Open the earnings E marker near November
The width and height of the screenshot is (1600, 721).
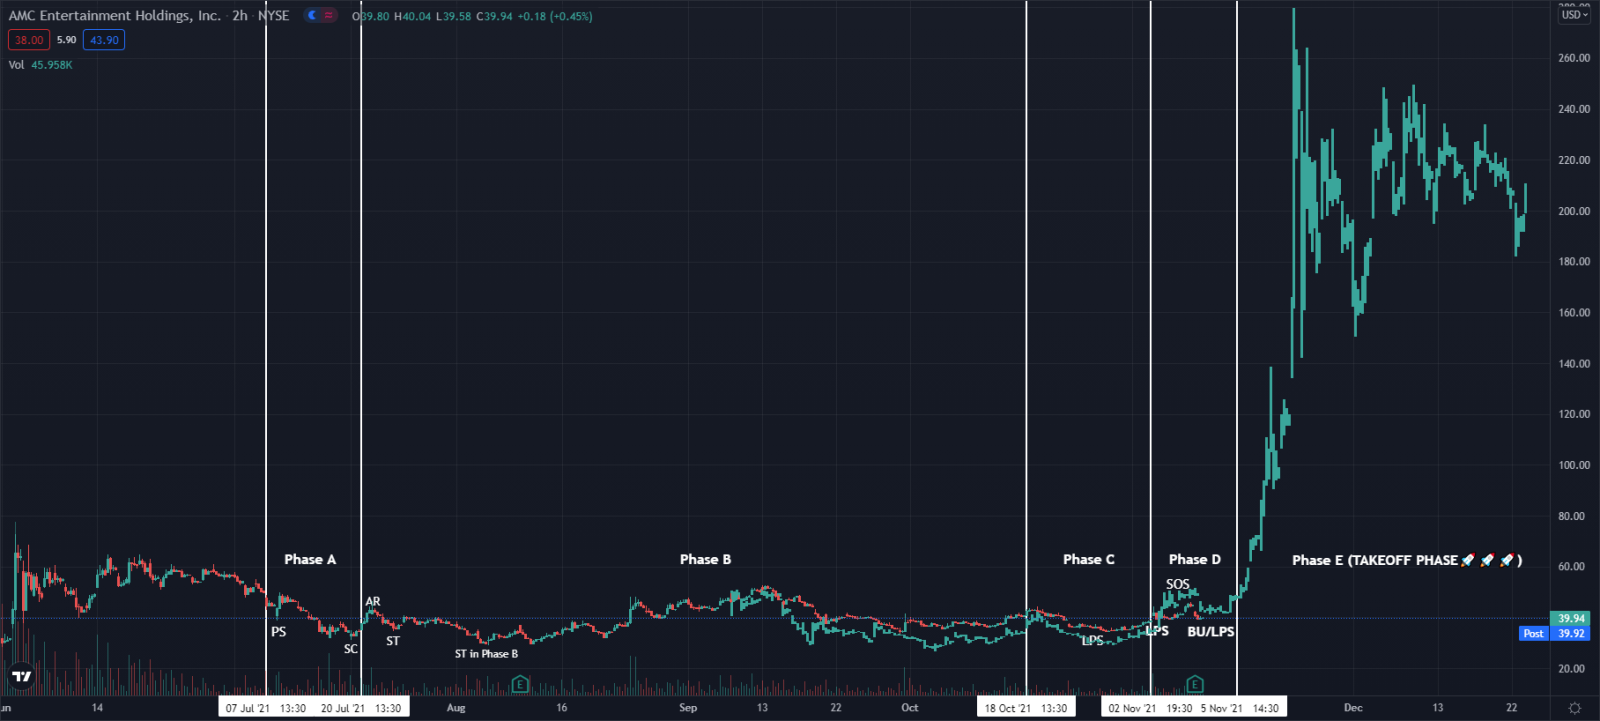click(x=1194, y=684)
